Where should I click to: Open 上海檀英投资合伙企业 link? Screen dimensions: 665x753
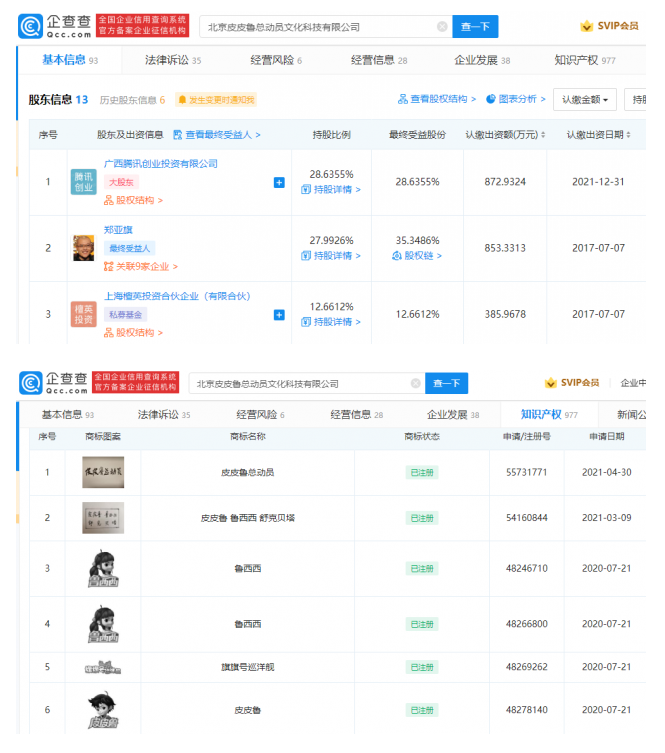(x=177, y=296)
